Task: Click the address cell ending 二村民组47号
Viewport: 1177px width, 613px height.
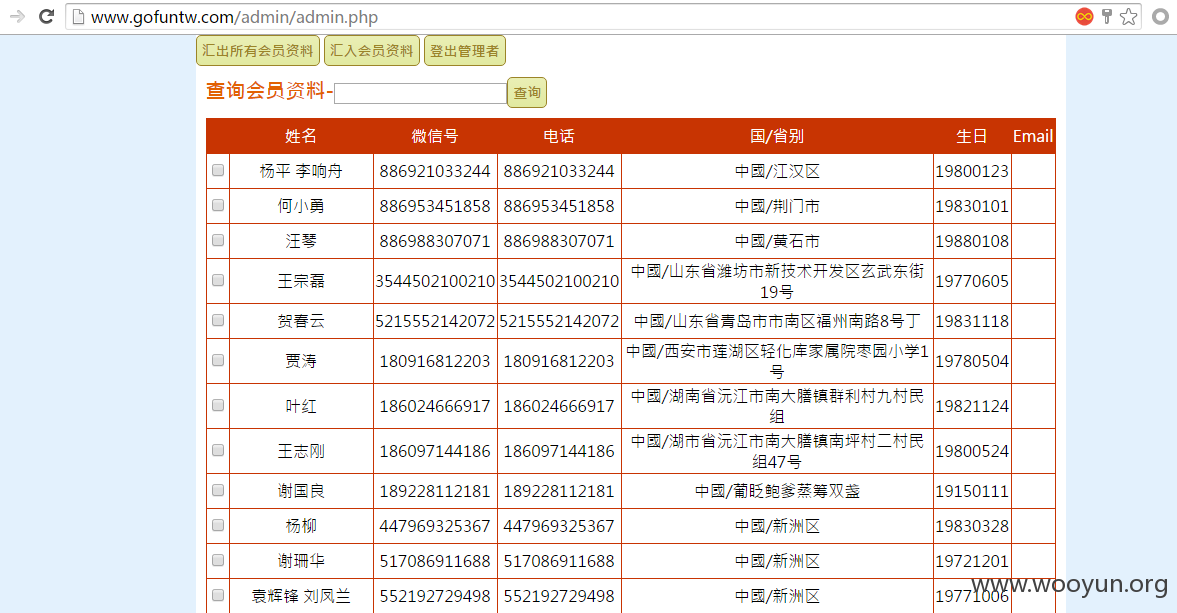Action: 777,451
